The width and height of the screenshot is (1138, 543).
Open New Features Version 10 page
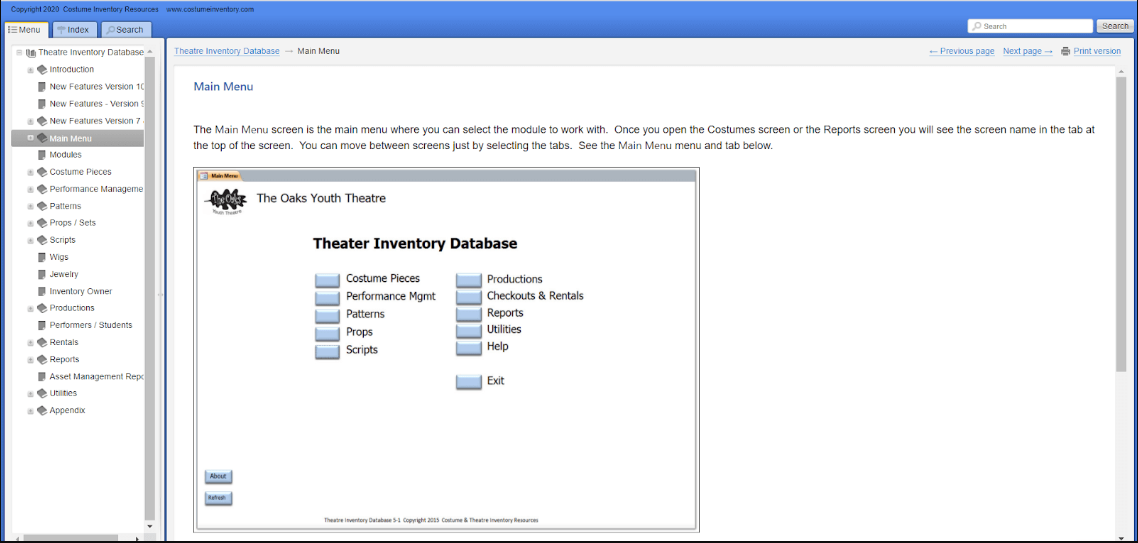97,86
